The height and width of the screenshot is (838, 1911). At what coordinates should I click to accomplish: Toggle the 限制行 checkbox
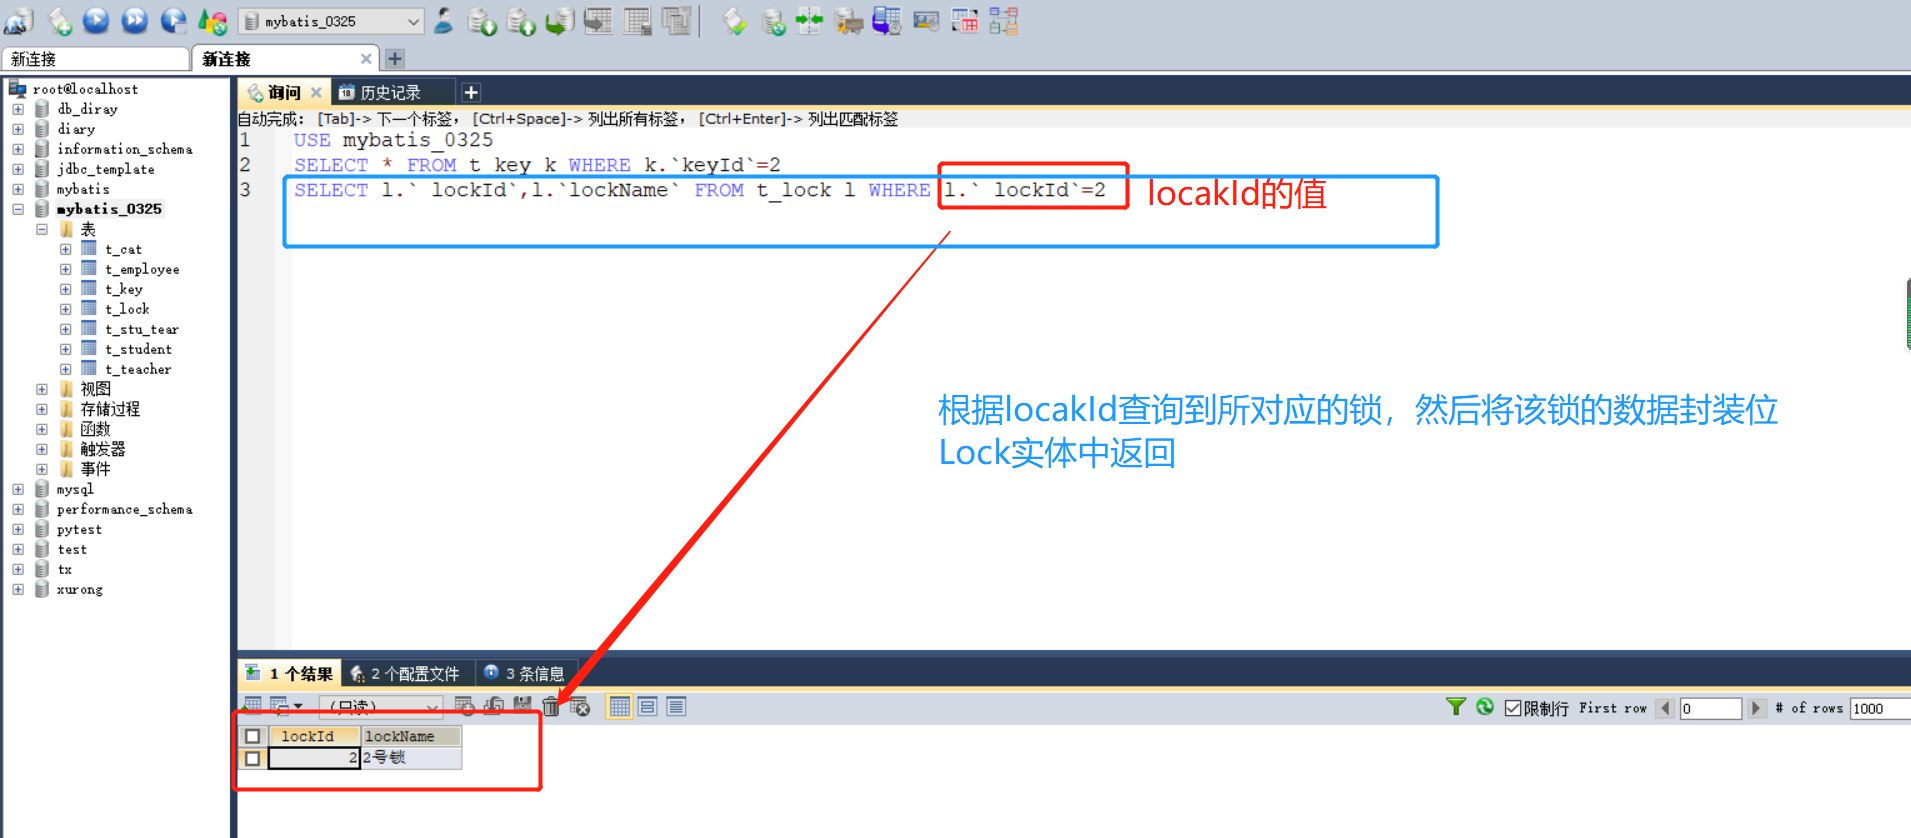tap(1513, 708)
